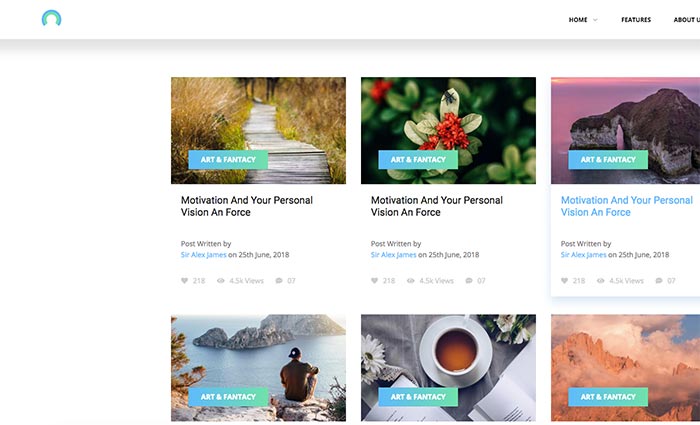Click the heart icon on the sea cliff post
Screen dimensions: 700x425
564,280
